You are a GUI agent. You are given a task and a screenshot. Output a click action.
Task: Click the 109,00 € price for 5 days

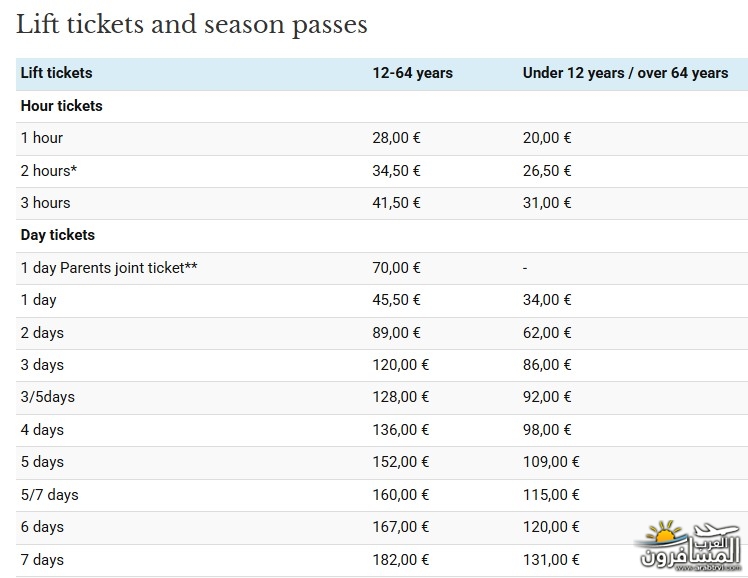(551, 462)
